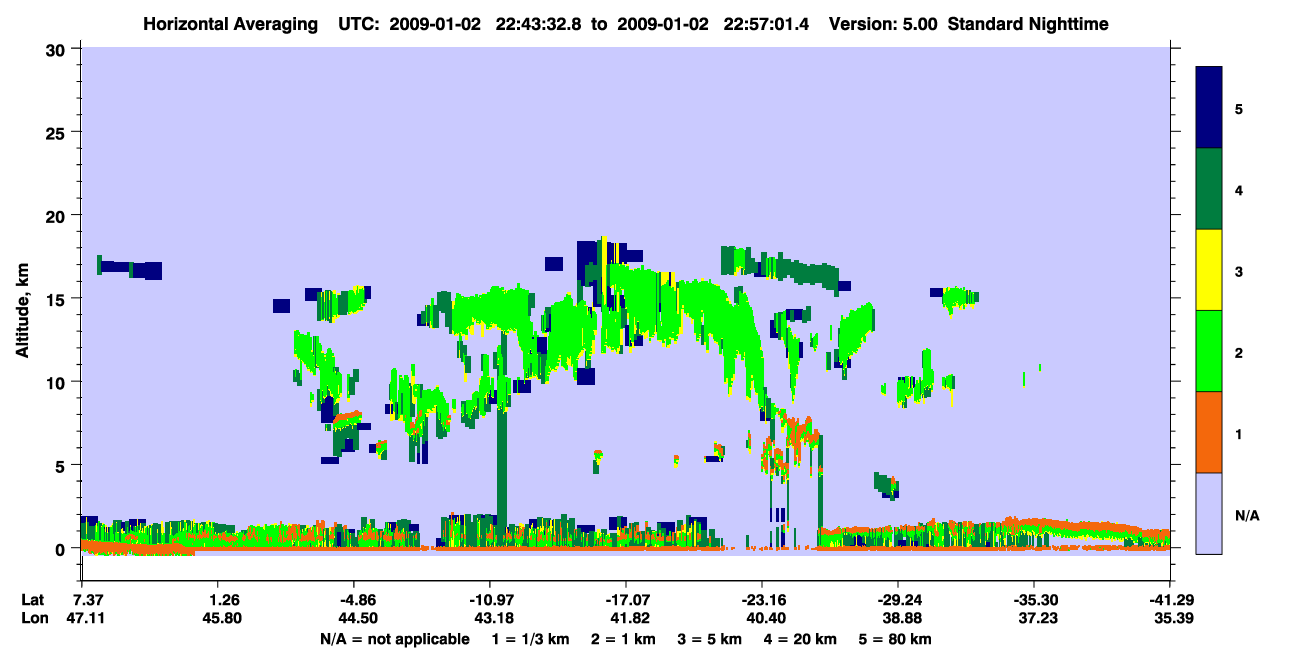Screen dimensions: 1300x667
Task: Click the orange colorbar segment for level 1
Action: [x=1209, y=431]
